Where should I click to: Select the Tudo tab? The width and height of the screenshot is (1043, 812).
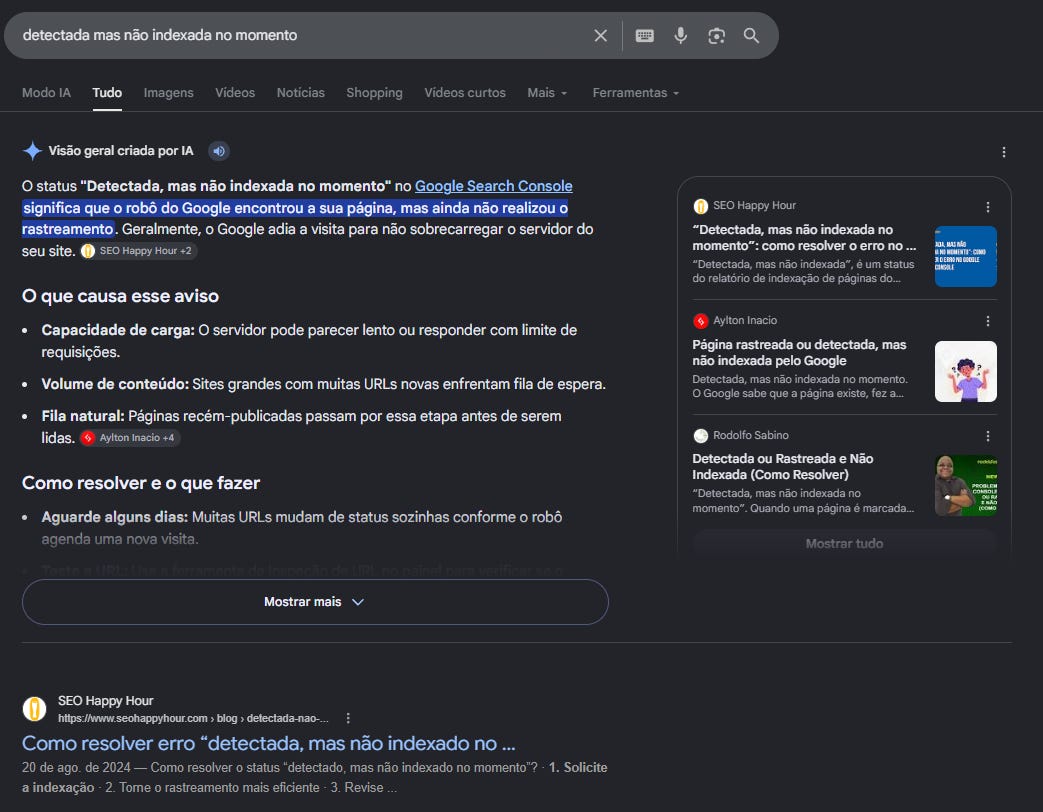[x=107, y=93]
